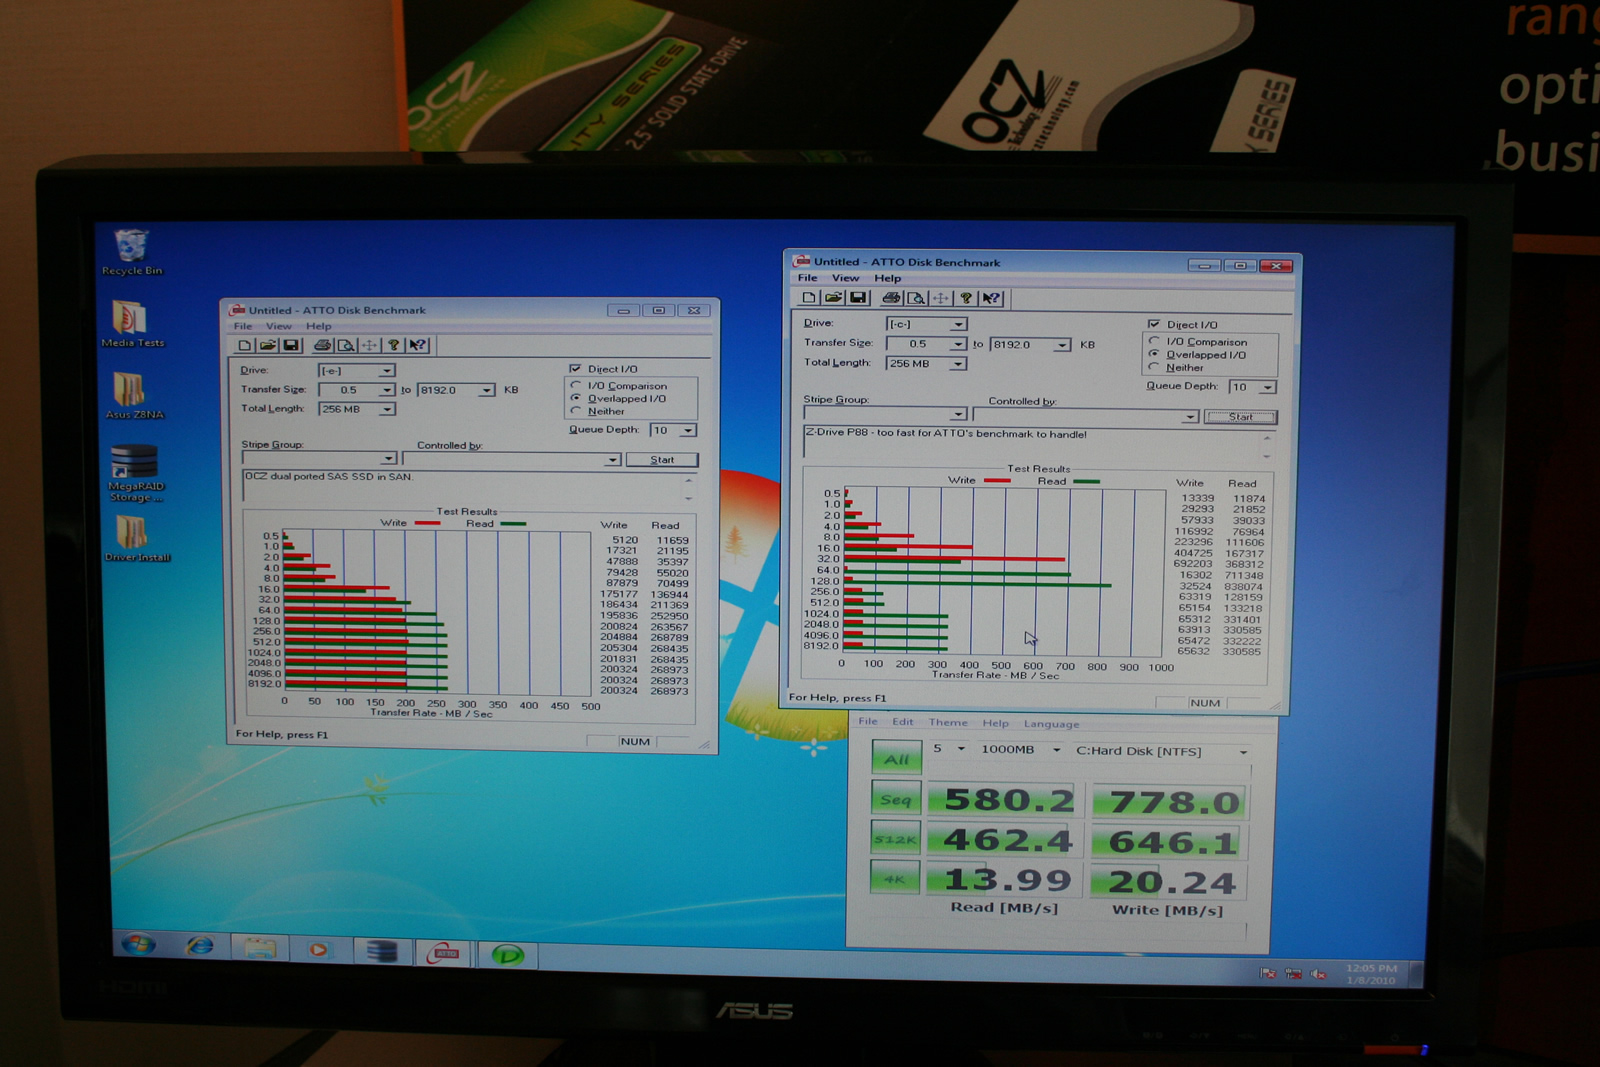Launch Internet Explorer from the taskbar

200,946
